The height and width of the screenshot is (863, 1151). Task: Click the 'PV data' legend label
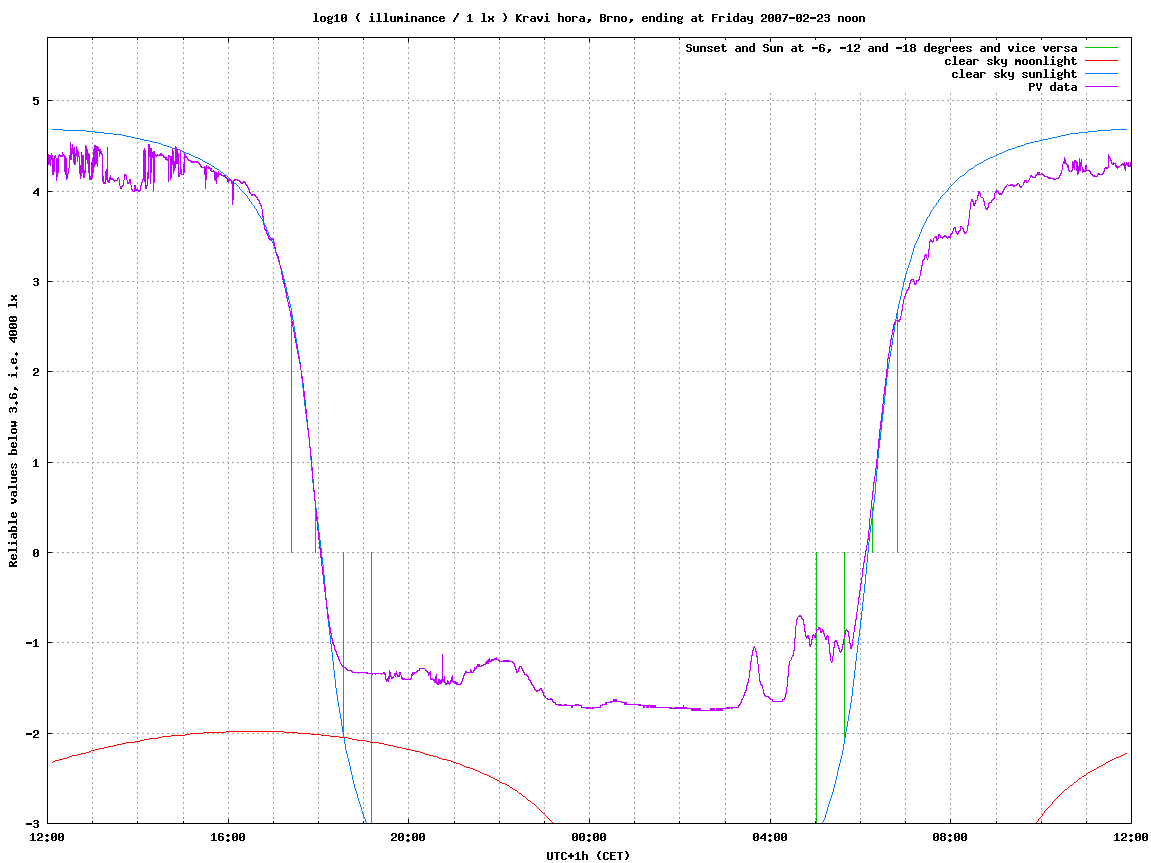click(1052, 87)
